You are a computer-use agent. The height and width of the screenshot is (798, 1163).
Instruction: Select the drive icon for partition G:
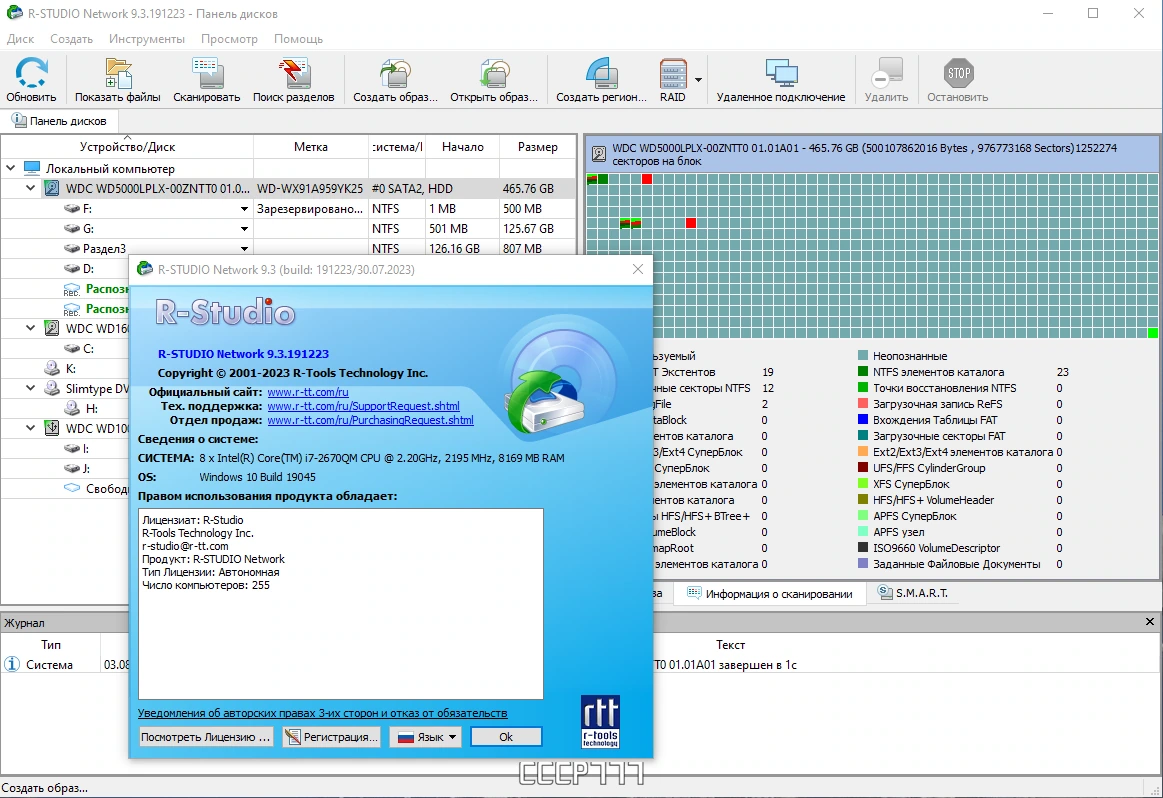coord(72,229)
